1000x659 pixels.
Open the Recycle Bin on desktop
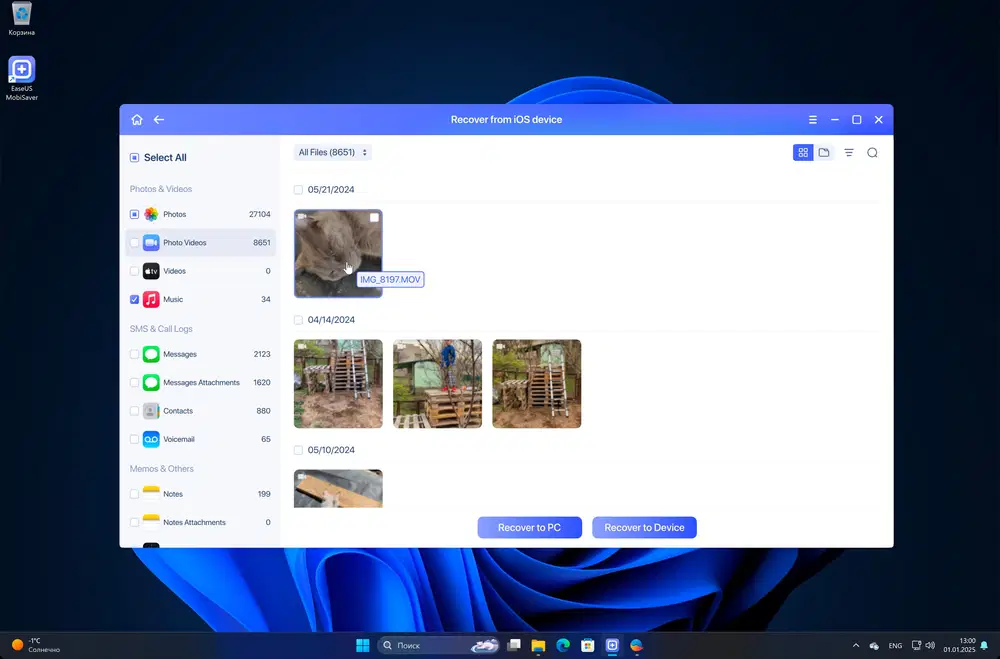22,19
